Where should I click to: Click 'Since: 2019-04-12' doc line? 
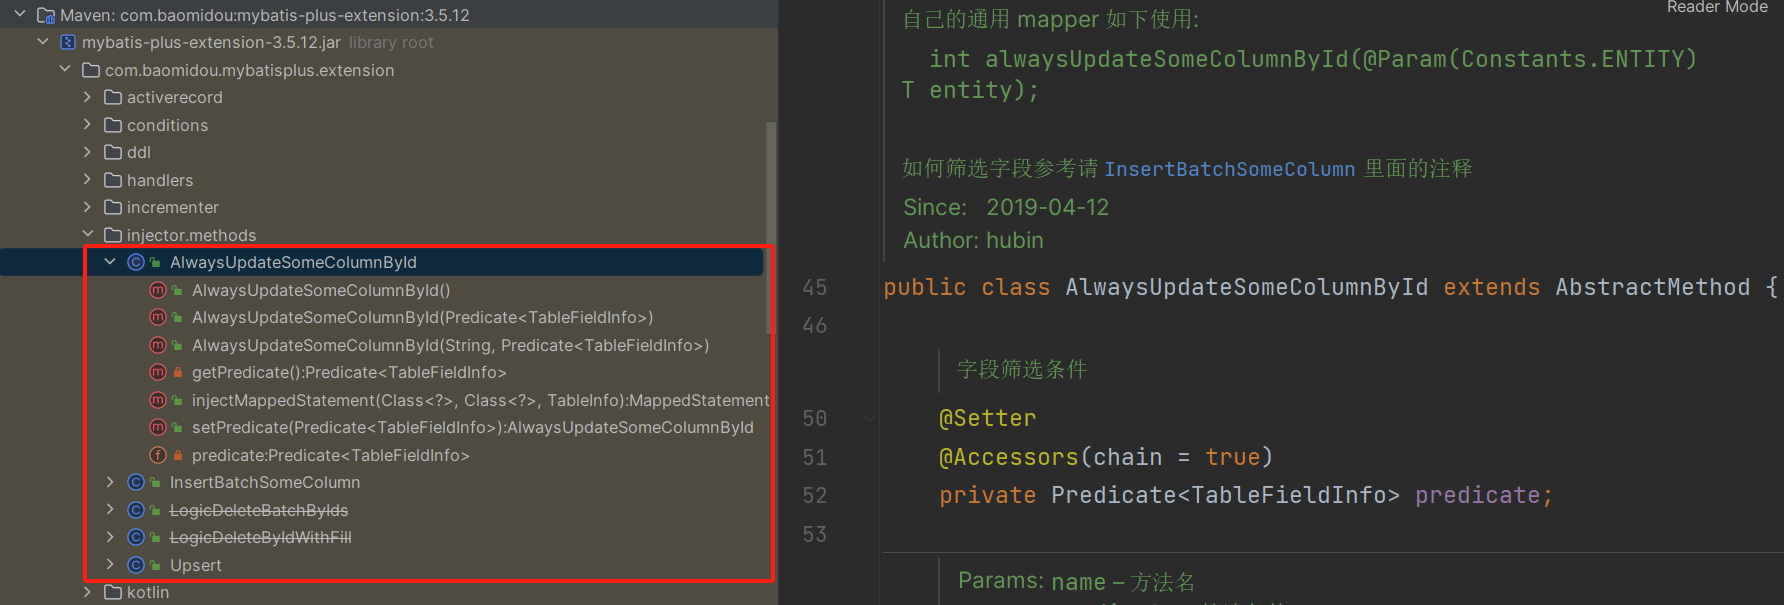click(1006, 207)
